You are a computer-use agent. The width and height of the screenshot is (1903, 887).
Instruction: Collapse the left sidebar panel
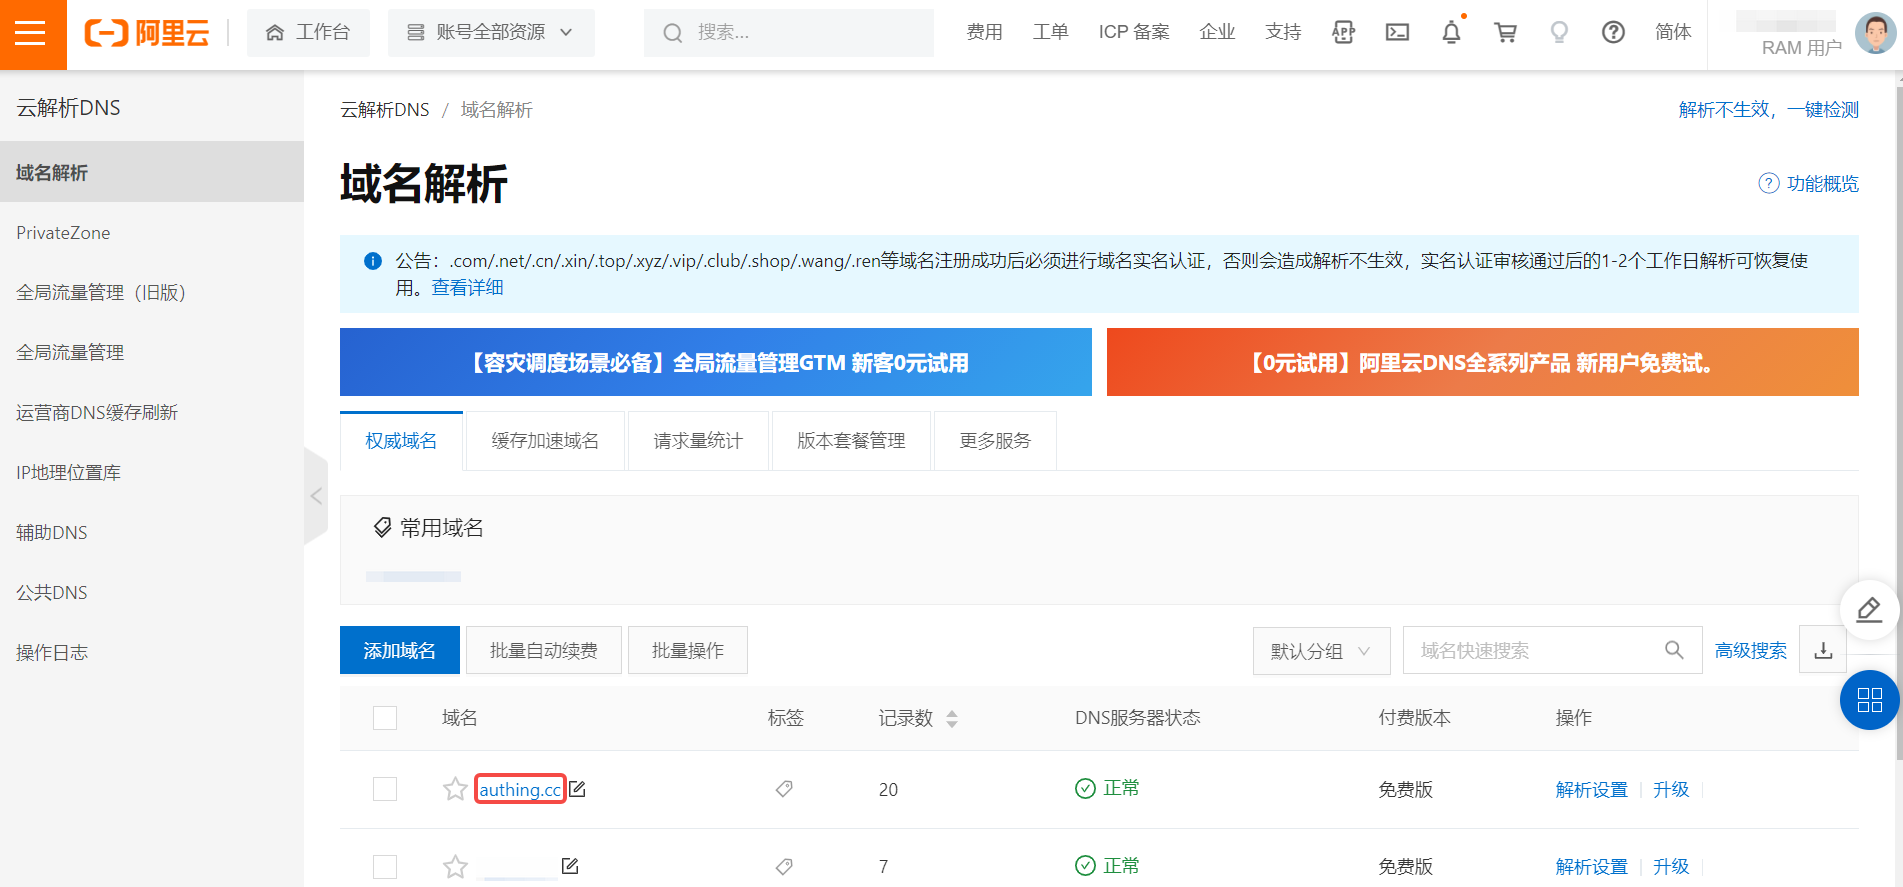(x=316, y=496)
